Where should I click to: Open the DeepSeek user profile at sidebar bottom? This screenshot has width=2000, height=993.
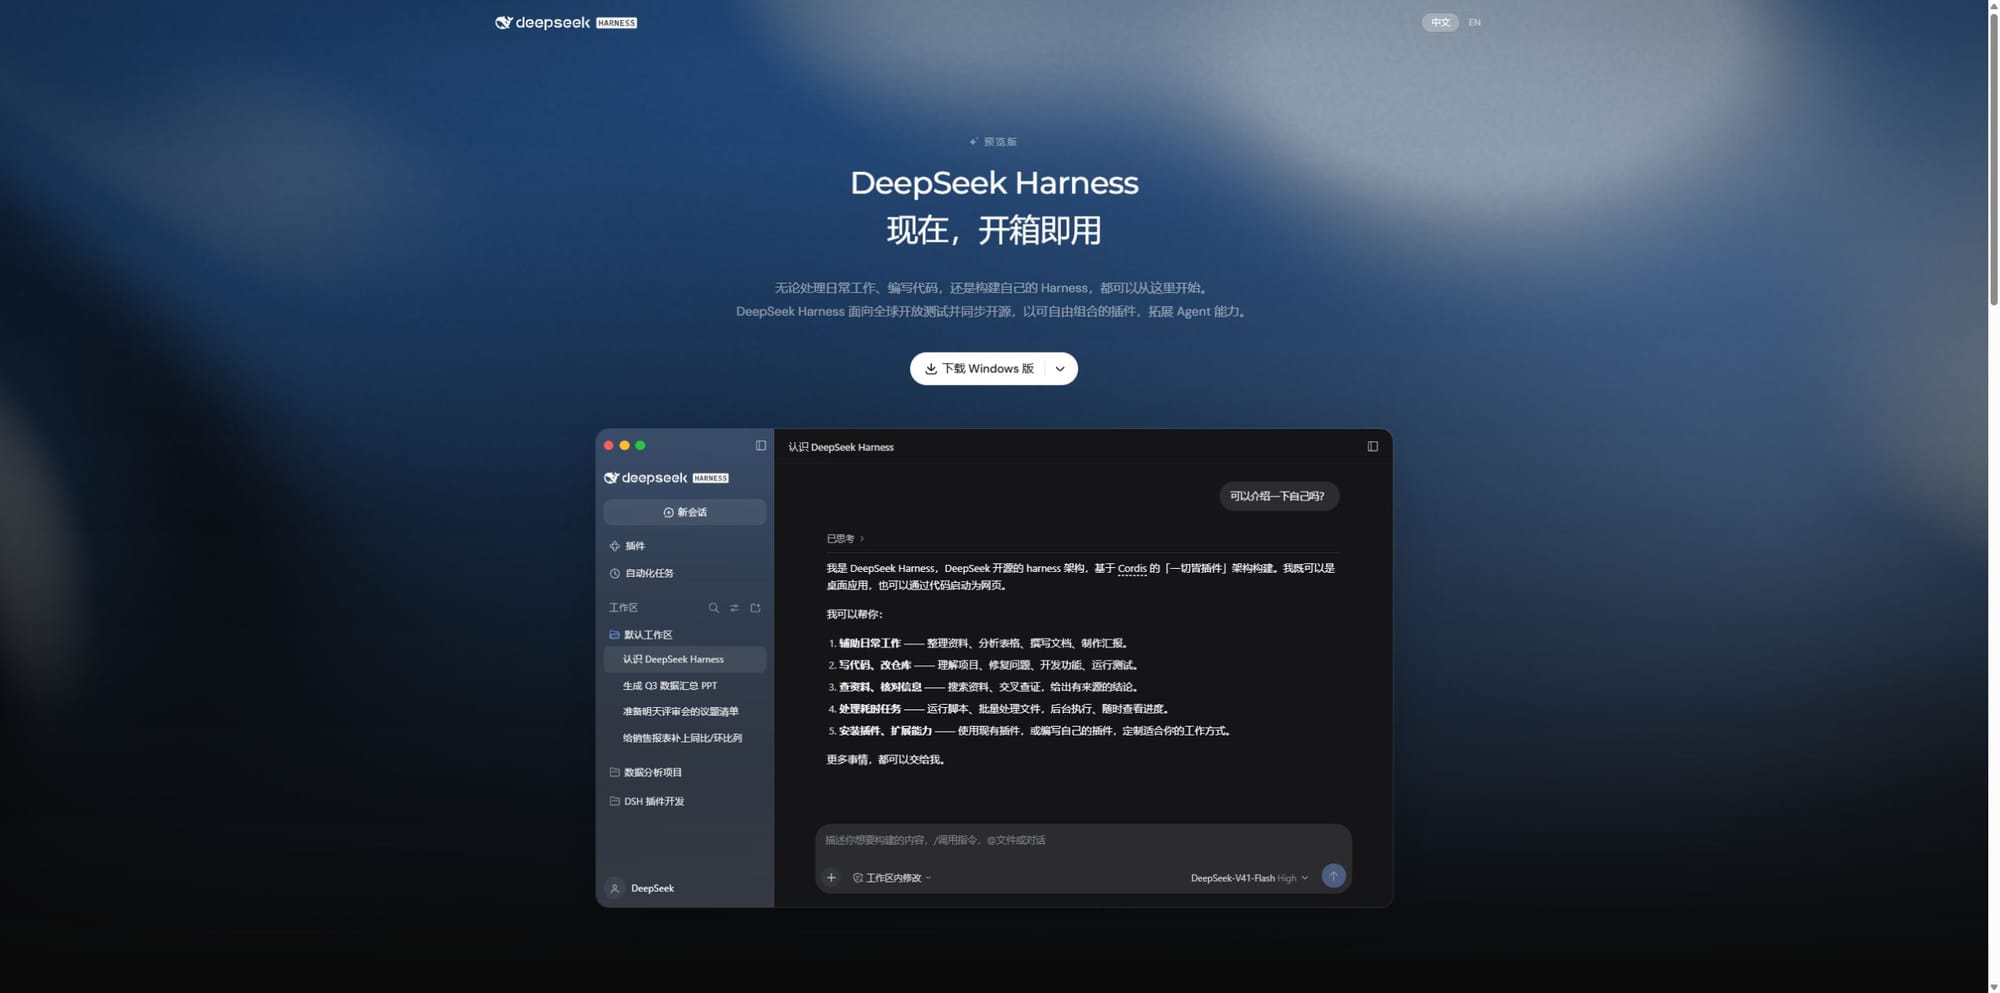[x=641, y=888]
